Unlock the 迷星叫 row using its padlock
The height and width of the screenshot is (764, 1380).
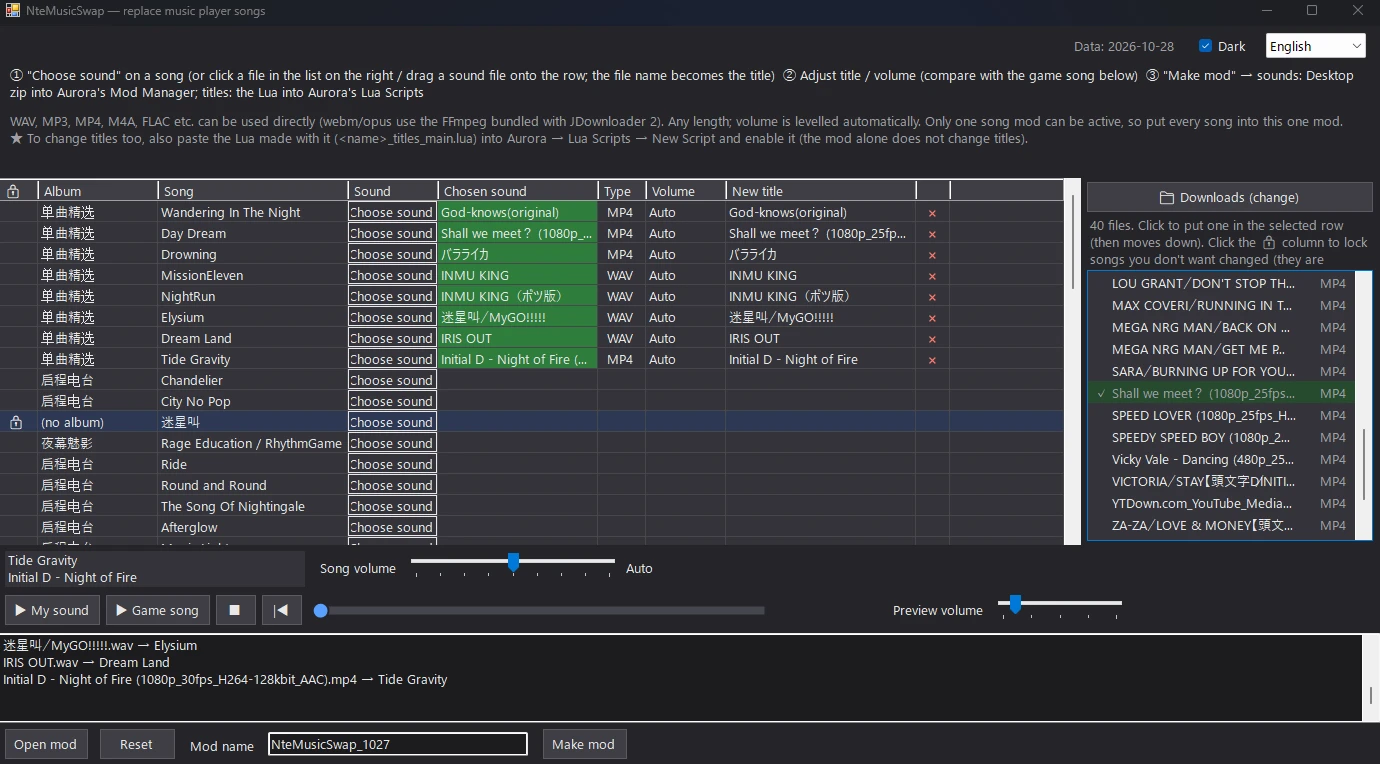15,423
